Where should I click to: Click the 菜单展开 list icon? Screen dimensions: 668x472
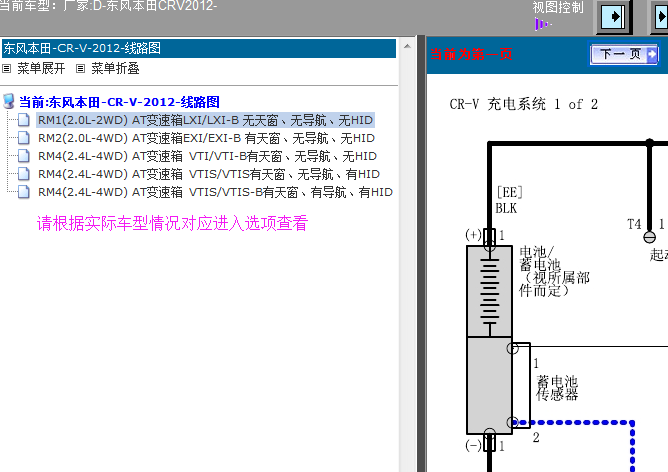[6, 68]
